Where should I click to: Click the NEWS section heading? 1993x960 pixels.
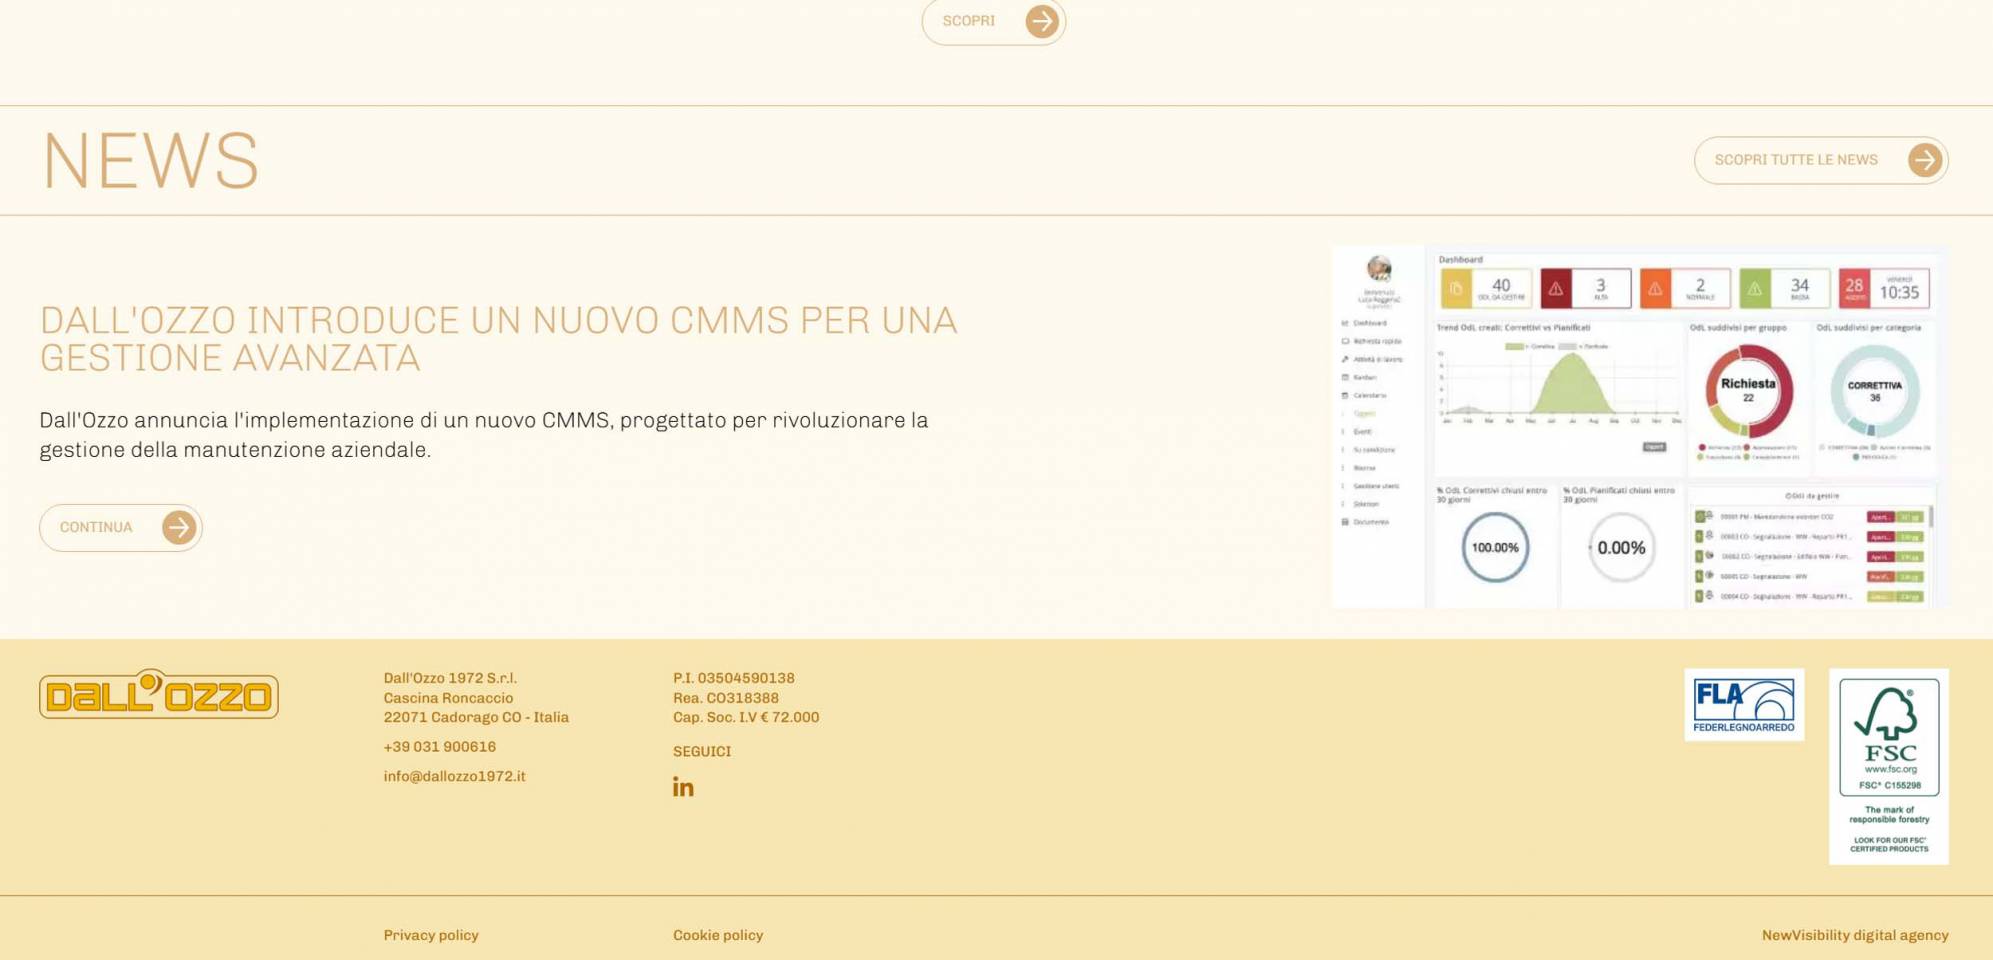tap(150, 160)
